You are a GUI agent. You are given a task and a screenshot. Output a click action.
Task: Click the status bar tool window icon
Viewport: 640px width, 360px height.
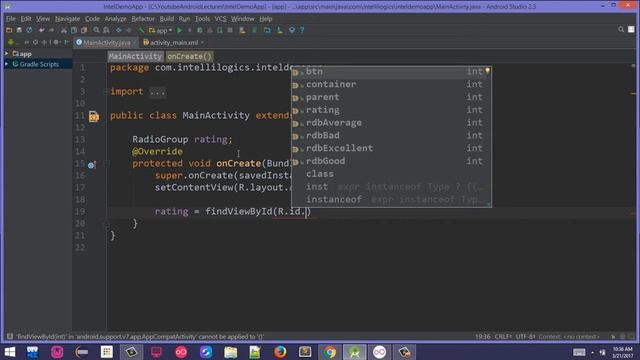coord(9,337)
